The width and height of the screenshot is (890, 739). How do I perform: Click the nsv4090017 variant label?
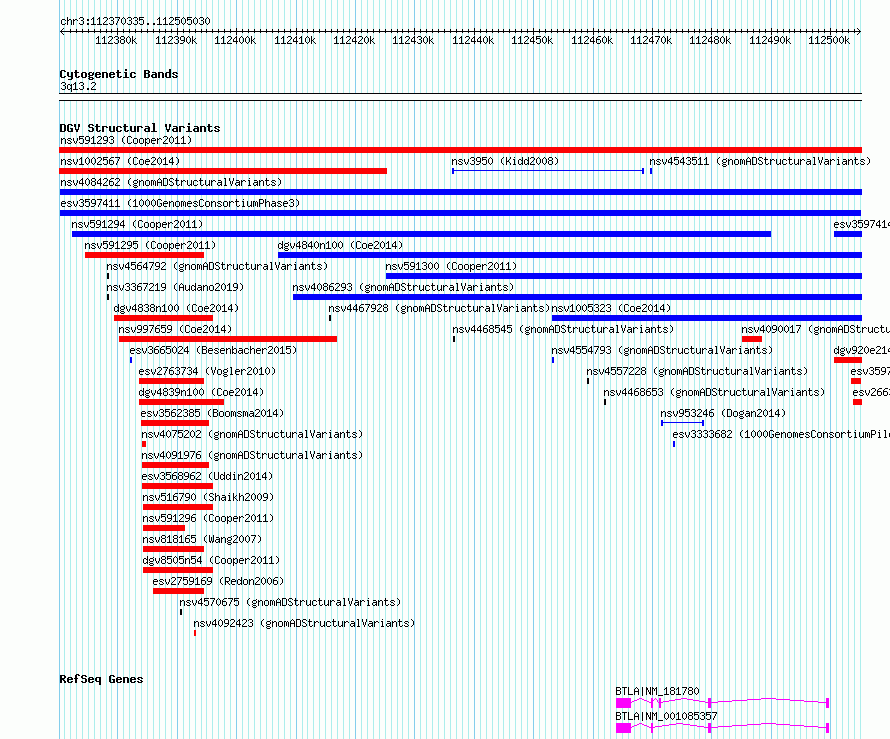815,329
